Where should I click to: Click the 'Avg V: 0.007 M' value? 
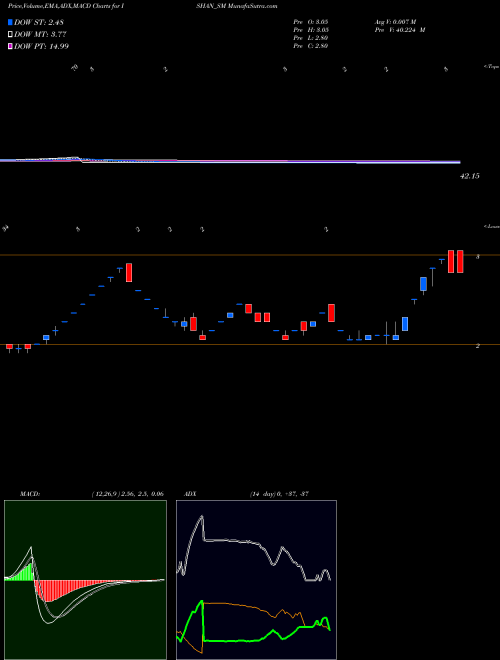[x=395, y=22]
